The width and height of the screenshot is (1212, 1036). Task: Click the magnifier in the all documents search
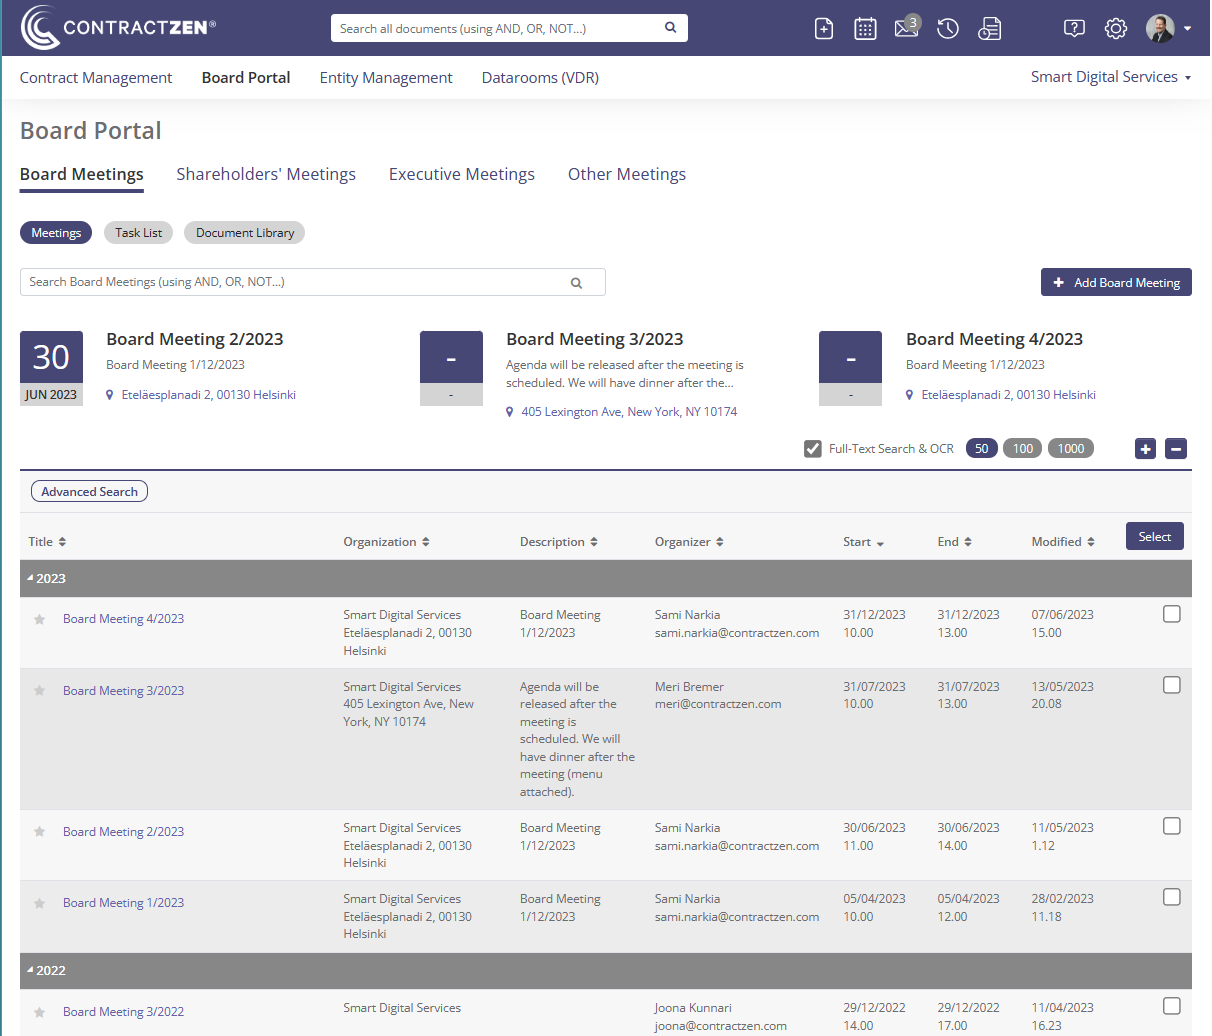[x=671, y=28]
